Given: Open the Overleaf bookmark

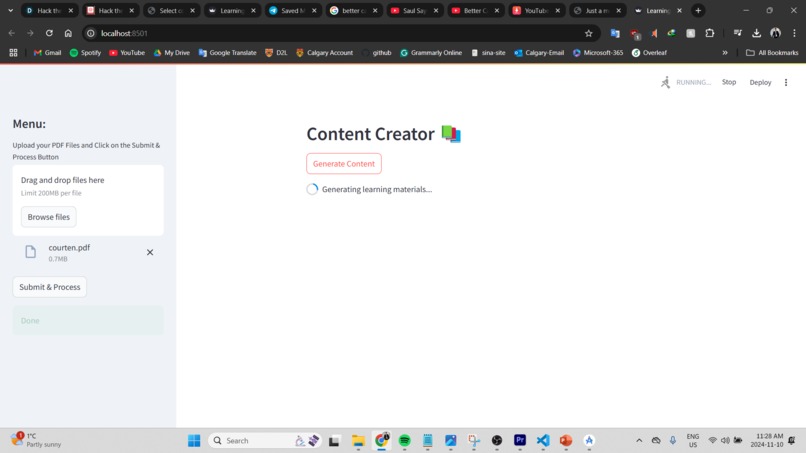Looking at the screenshot, I should coord(649,52).
